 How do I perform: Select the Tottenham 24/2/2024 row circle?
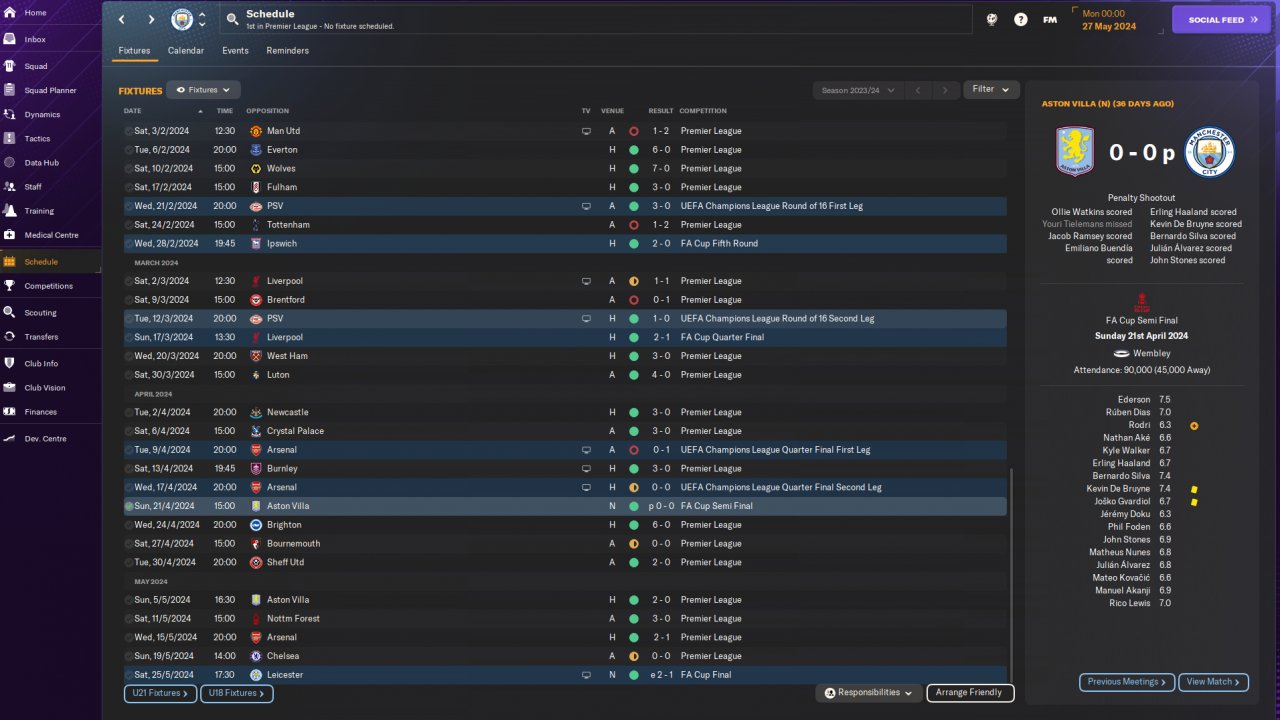coord(129,225)
